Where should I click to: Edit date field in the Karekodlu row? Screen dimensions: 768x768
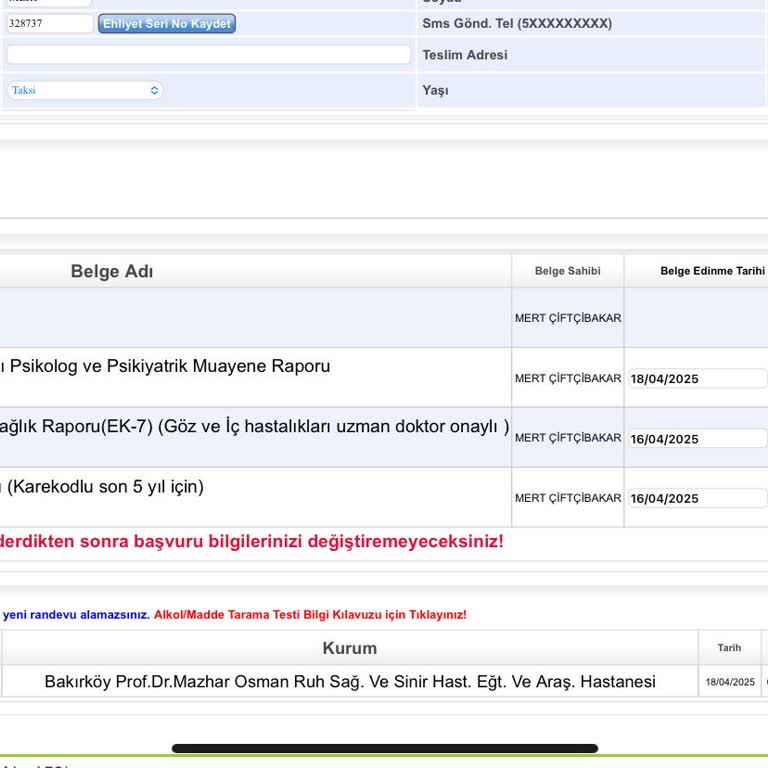697,499
